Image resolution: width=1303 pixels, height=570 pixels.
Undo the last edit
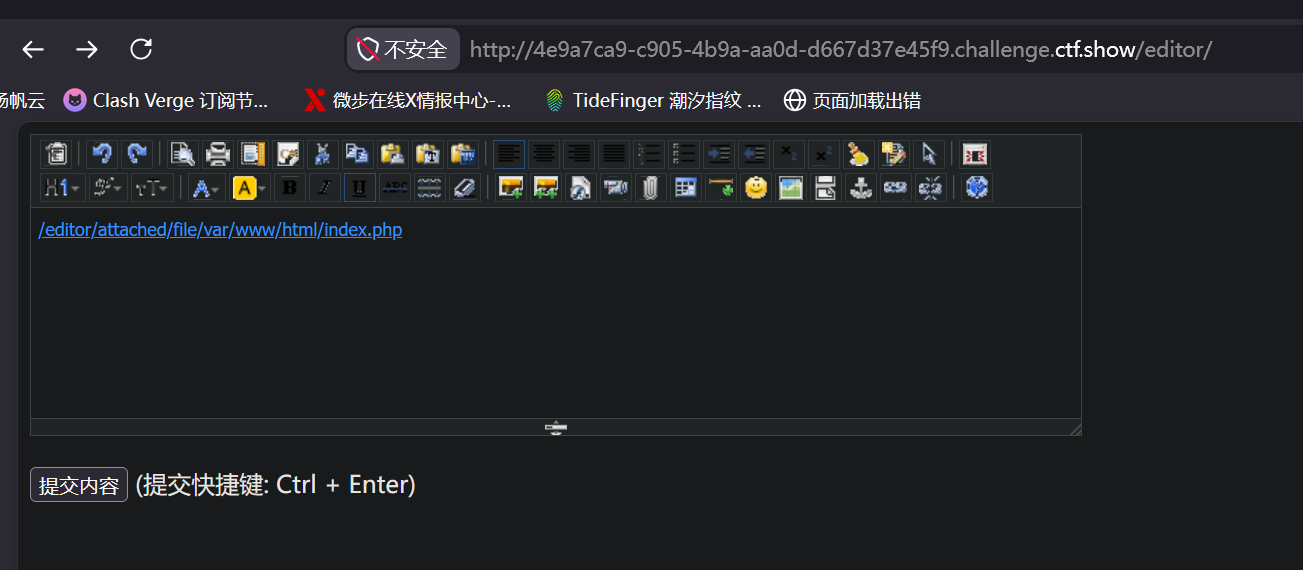(102, 154)
